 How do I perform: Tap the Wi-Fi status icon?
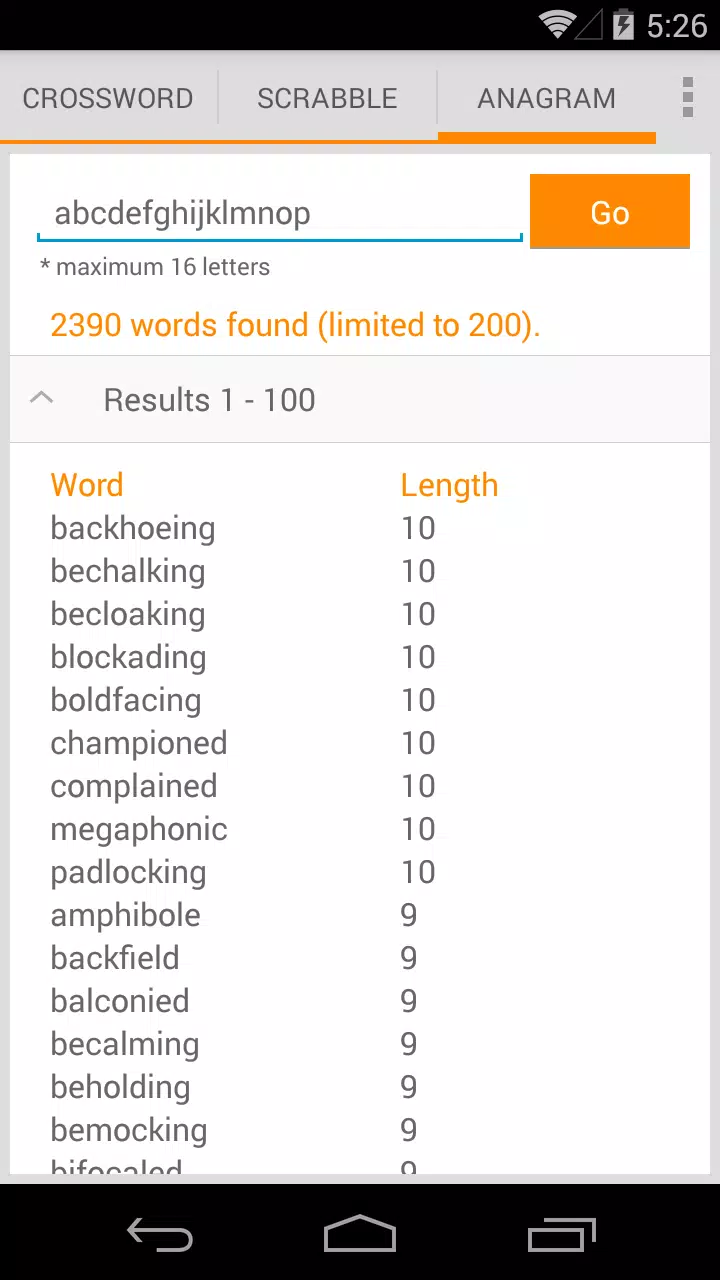point(556,24)
